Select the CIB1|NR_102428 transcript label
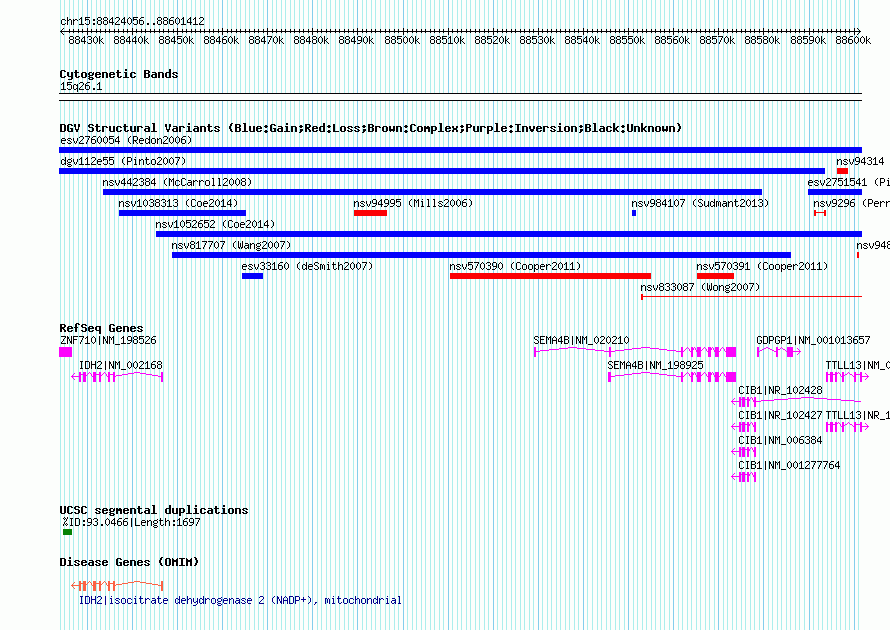Screen dimensions: 890x630 [x=780, y=390]
